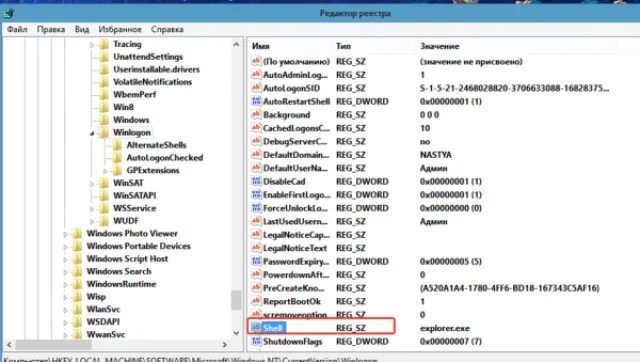Click the Wisp folder icon
640x362 pixels.
tap(77, 297)
